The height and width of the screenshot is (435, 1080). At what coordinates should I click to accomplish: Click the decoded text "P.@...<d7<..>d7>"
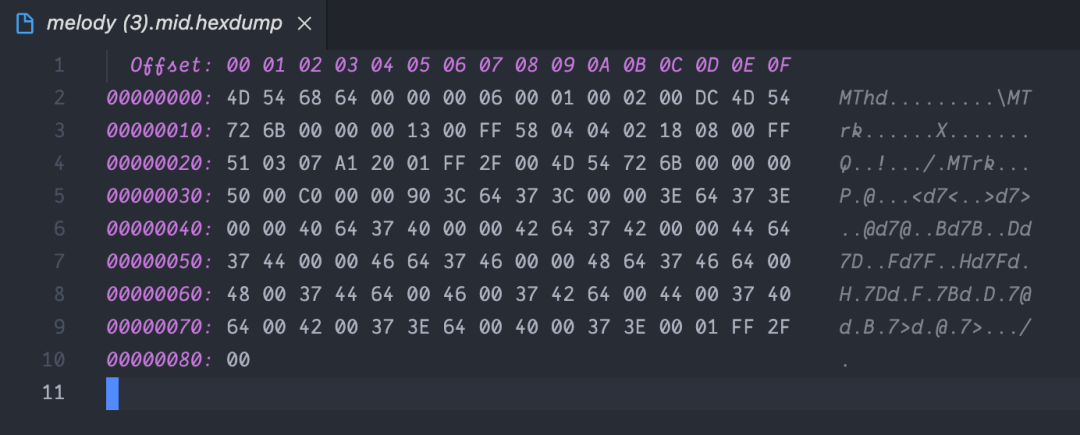935,195
